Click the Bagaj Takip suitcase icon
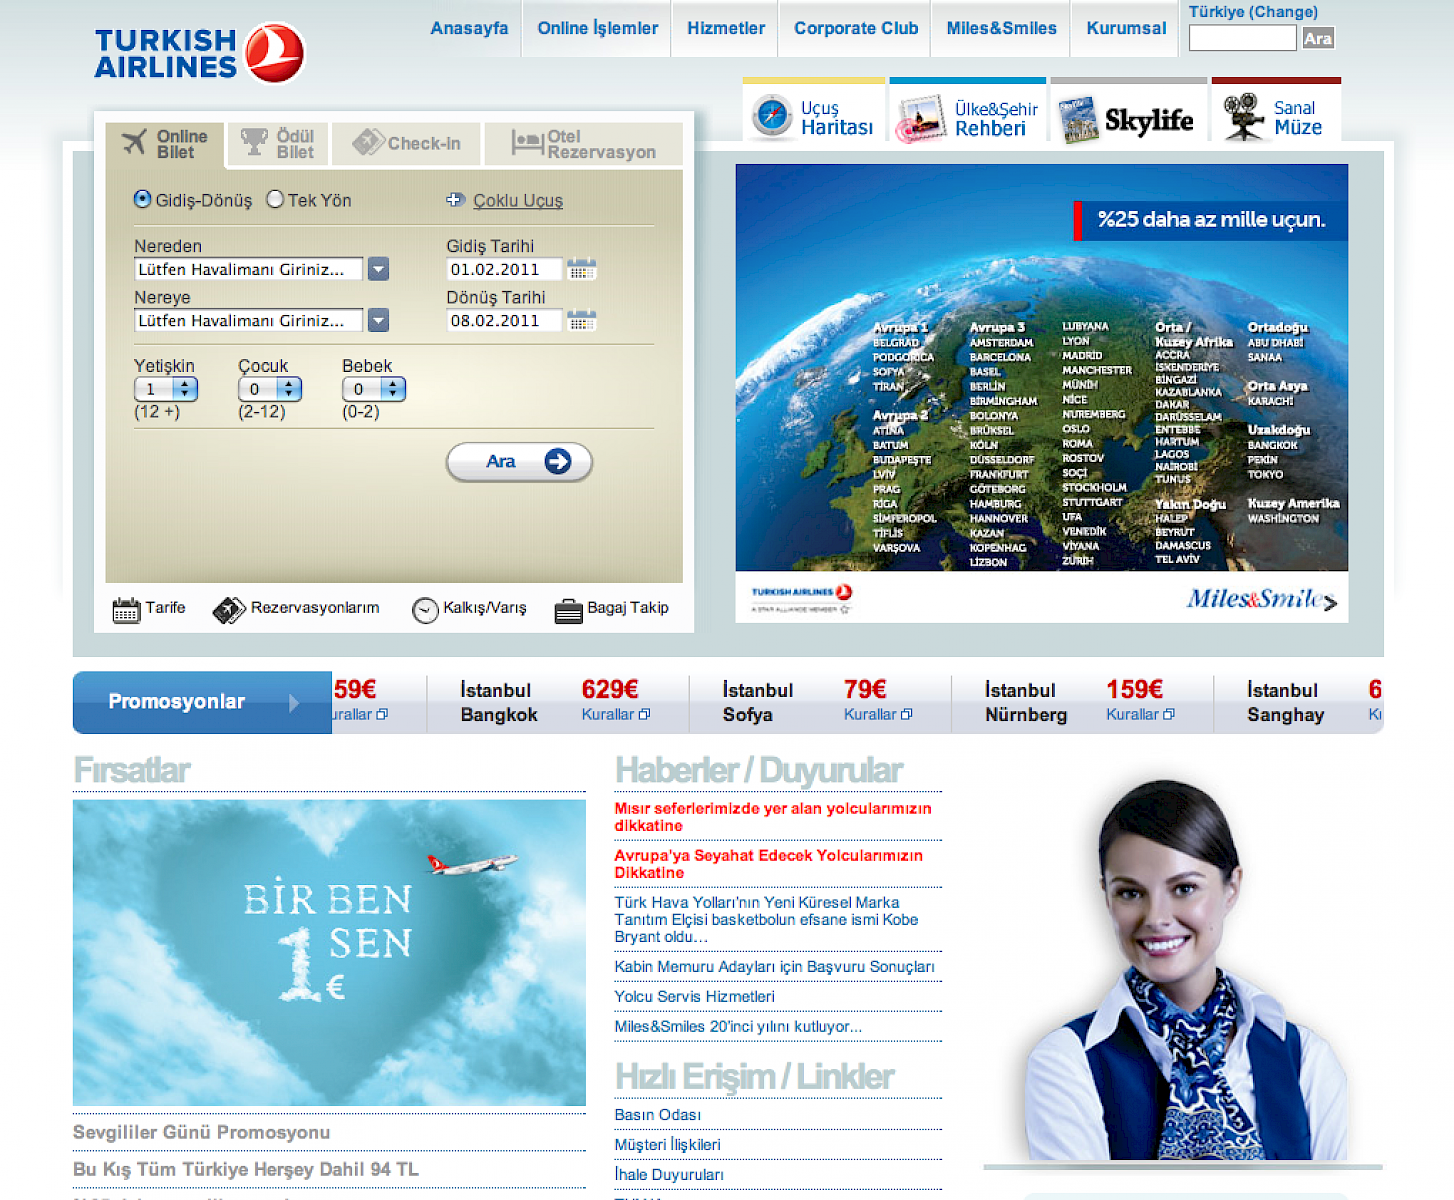Viewport: 1454px width, 1200px height. [568, 610]
